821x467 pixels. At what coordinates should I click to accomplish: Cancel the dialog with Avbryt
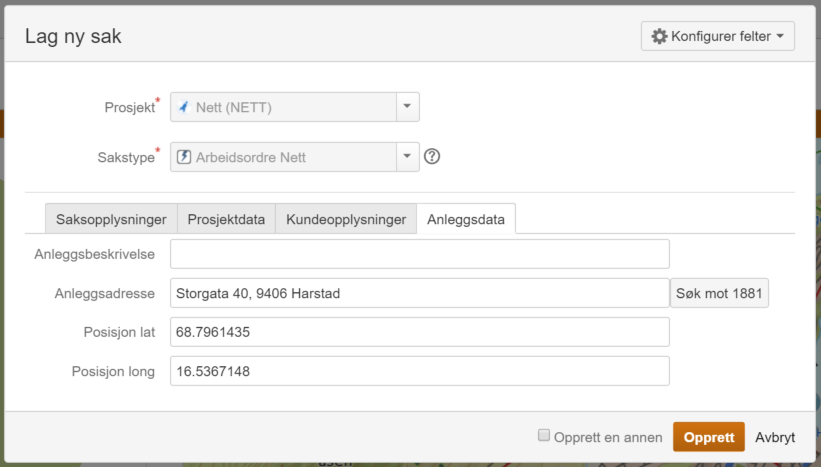tap(775, 437)
